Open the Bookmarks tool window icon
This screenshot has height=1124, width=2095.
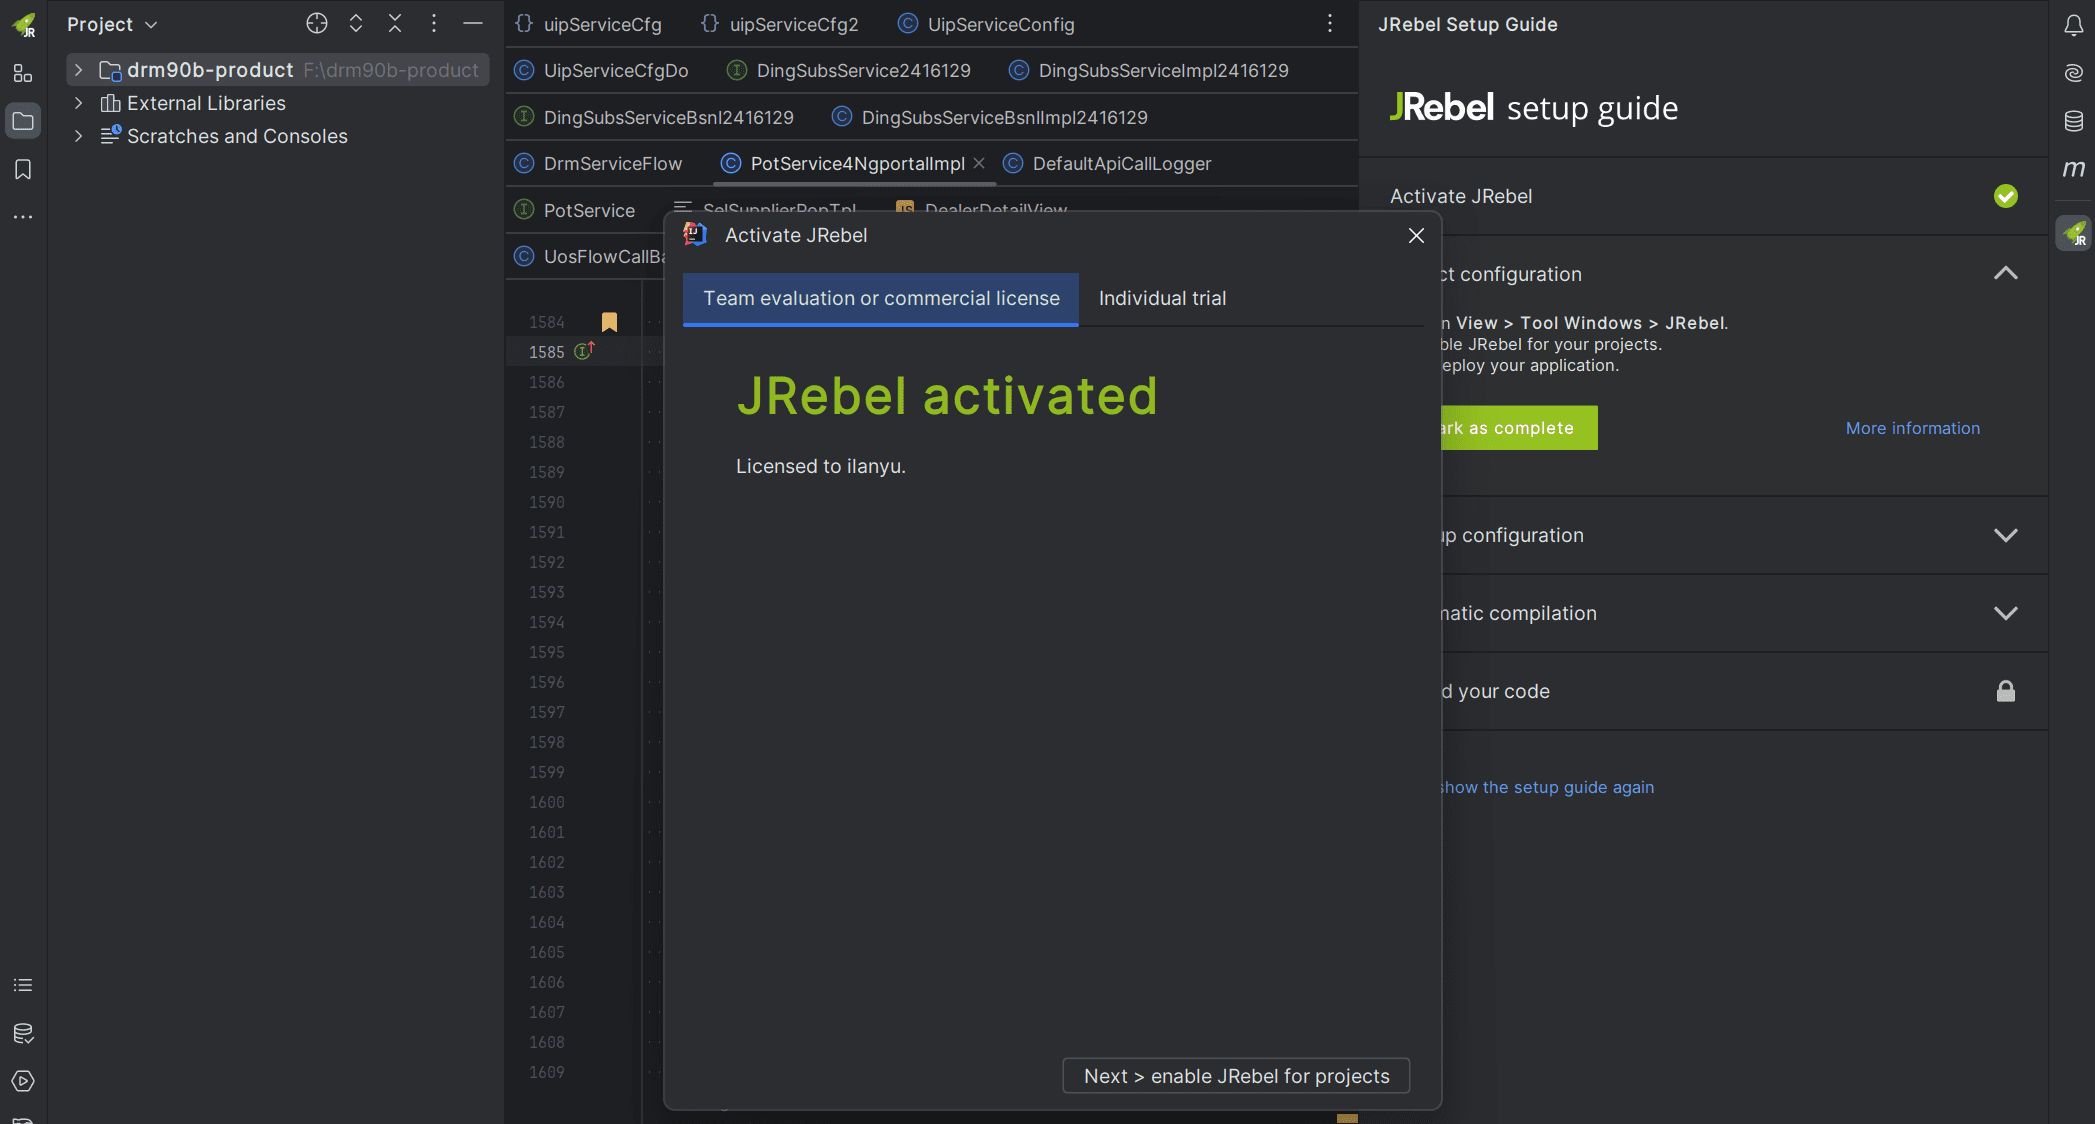coord(23,169)
